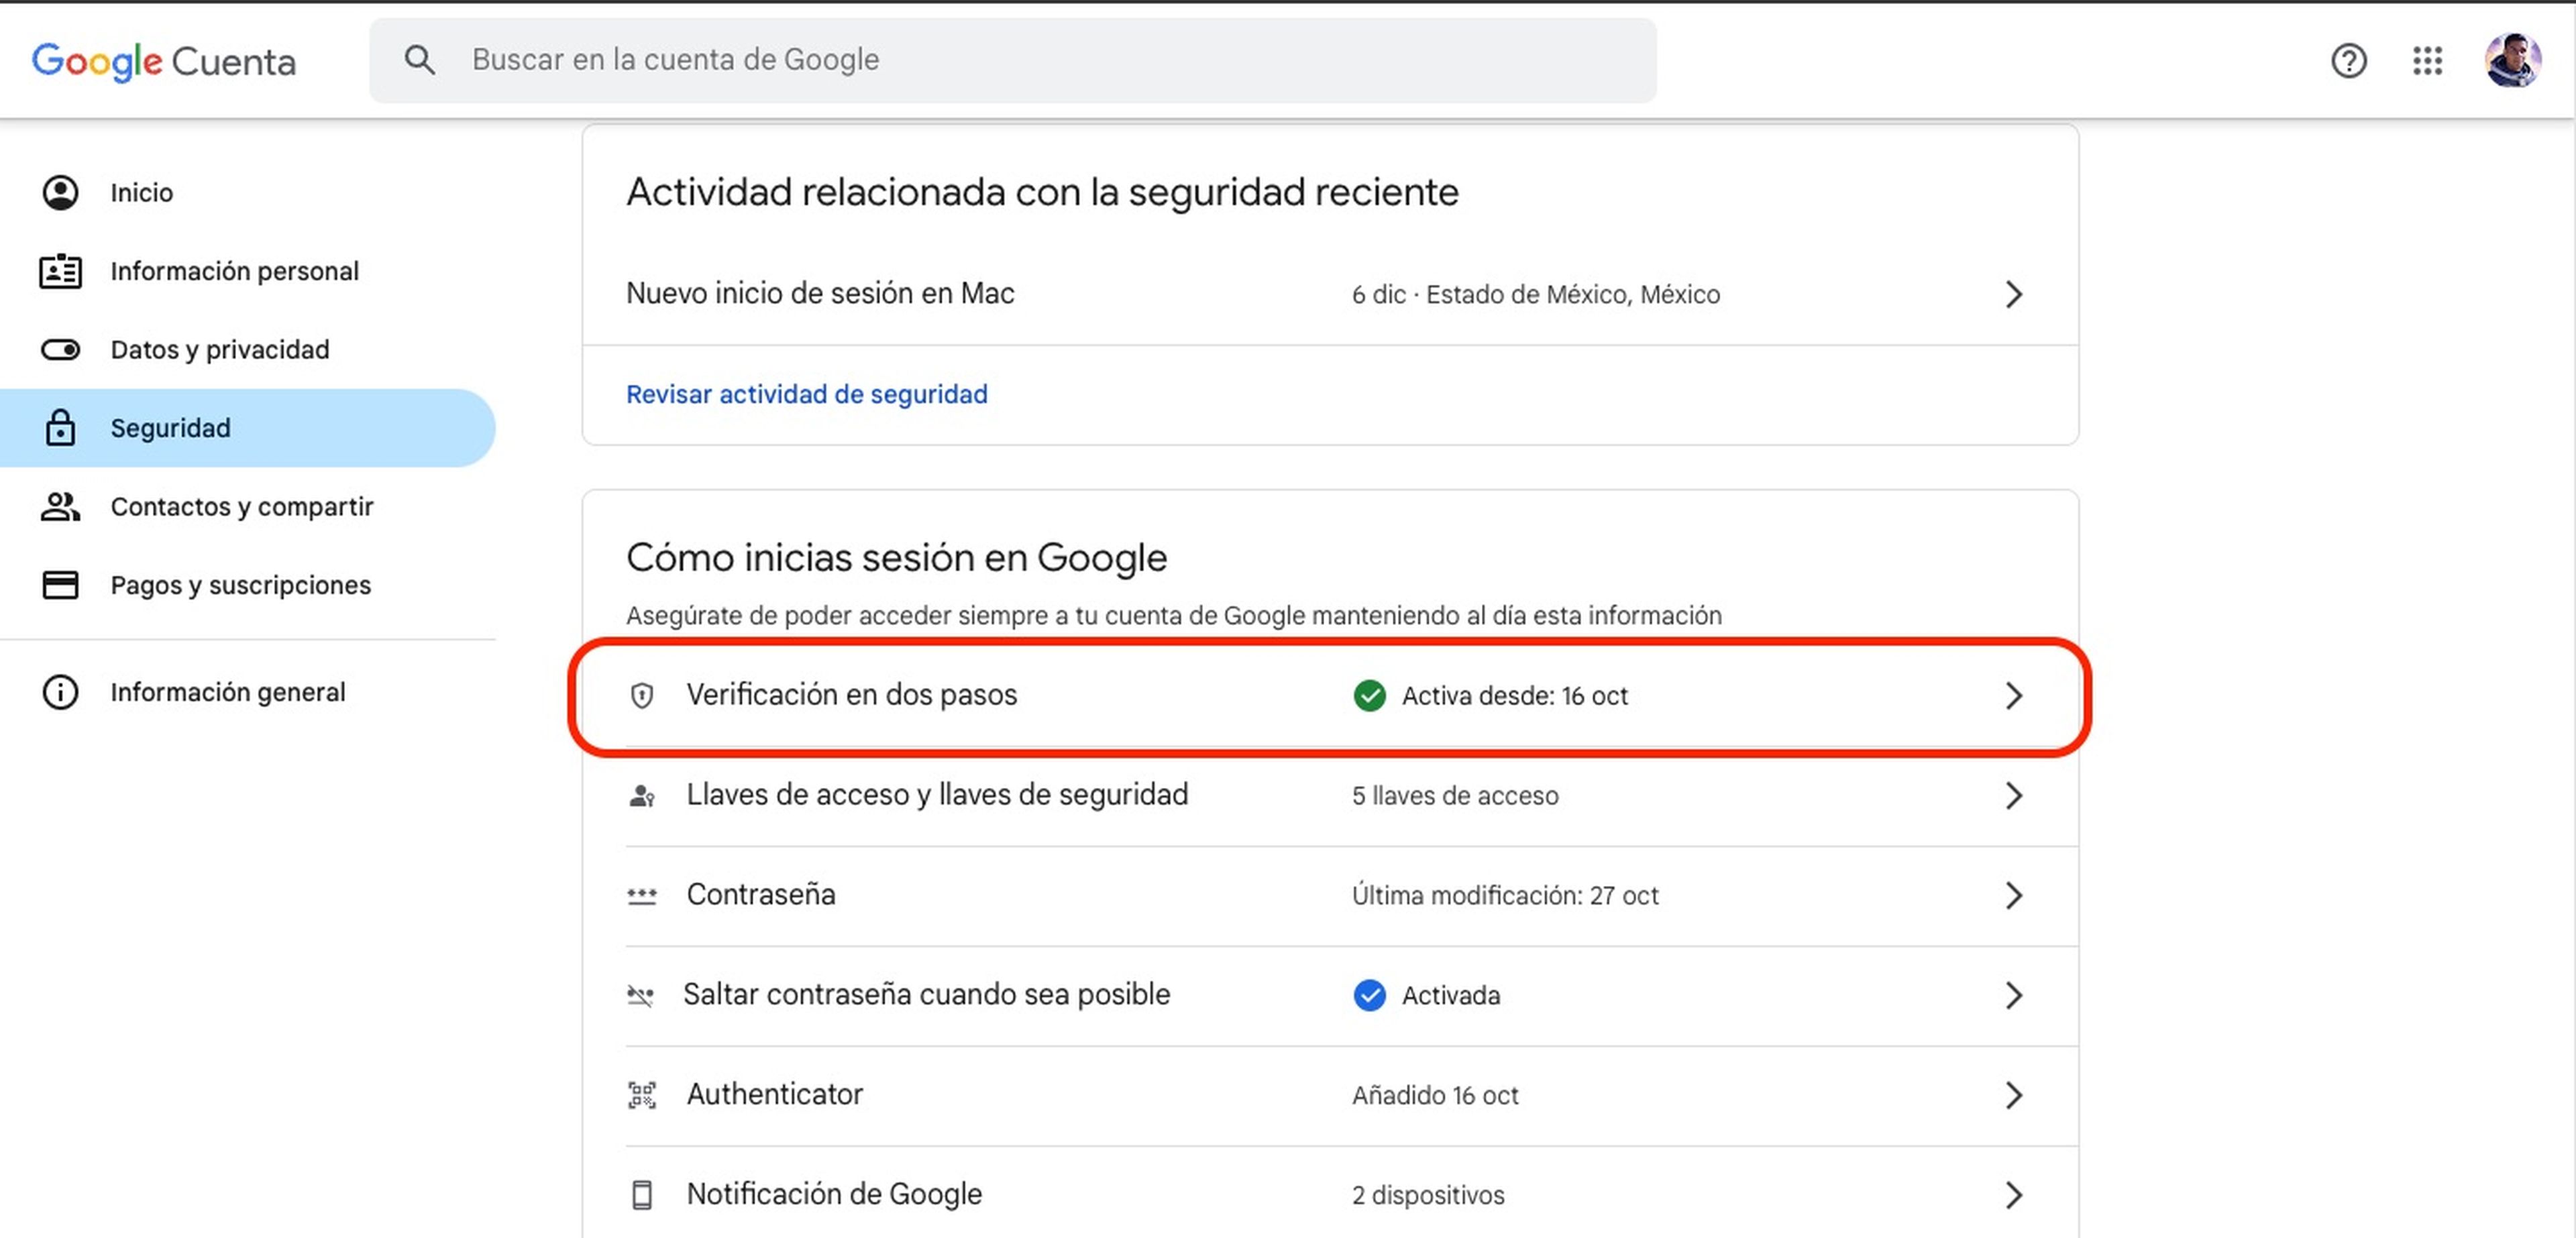Open the Google apps grid
The height and width of the screenshot is (1238, 2576).
2427,61
